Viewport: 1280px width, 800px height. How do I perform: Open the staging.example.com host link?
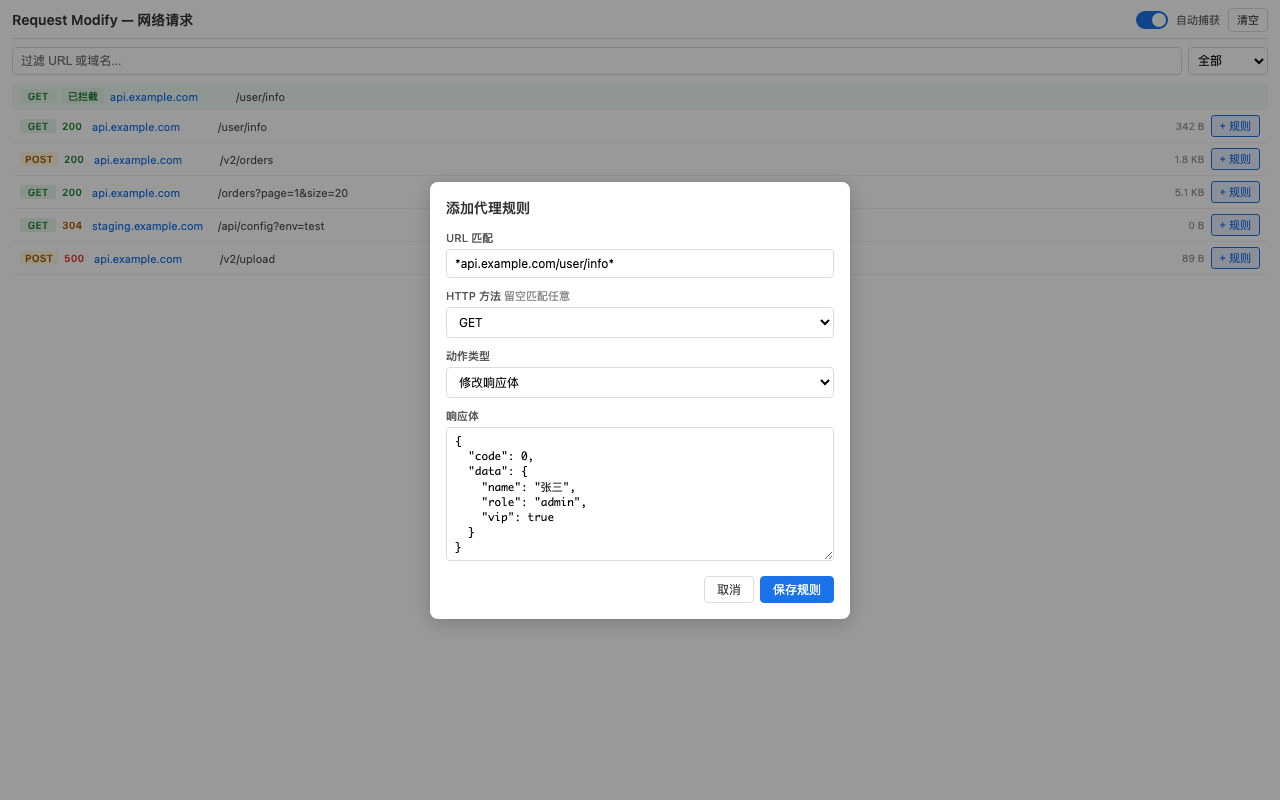pyautogui.click(x=147, y=226)
